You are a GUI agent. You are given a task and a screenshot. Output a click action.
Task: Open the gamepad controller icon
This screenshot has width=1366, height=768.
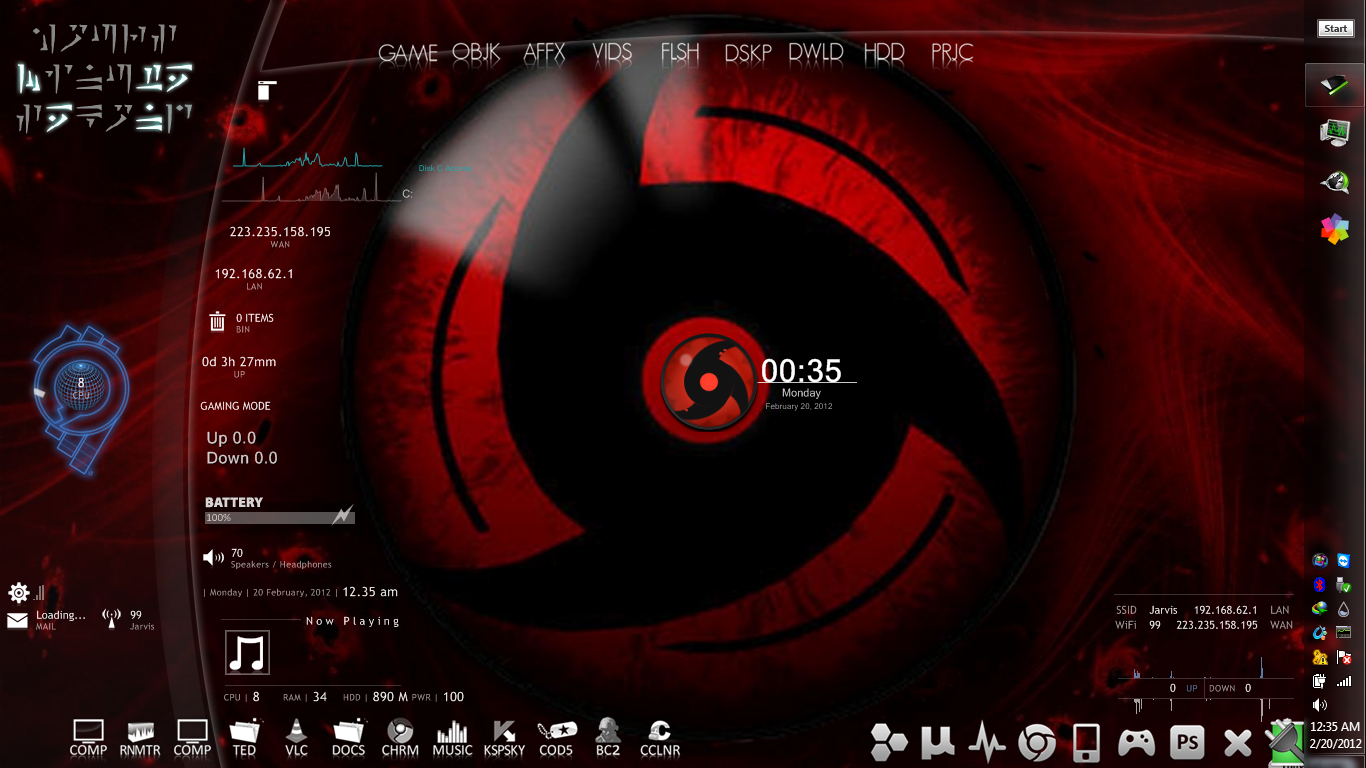point(1136,743)
